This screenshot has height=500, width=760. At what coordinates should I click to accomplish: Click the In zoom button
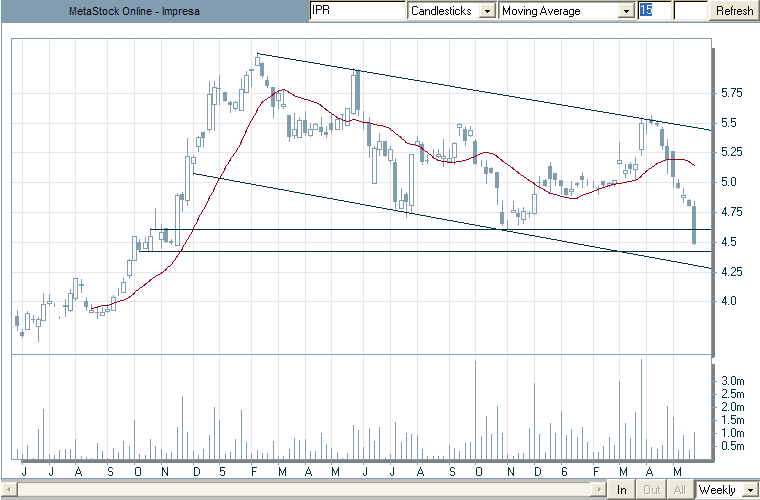point(621,489)
